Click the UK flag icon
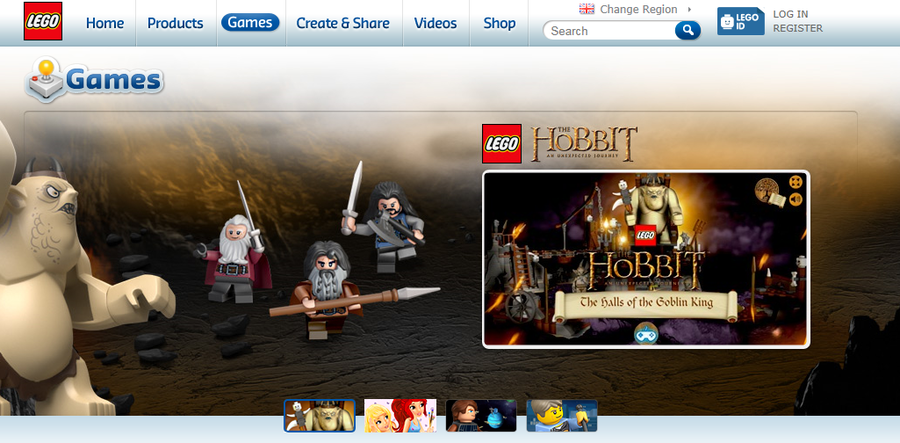This screenshot has width=900, height=443. 587,9
